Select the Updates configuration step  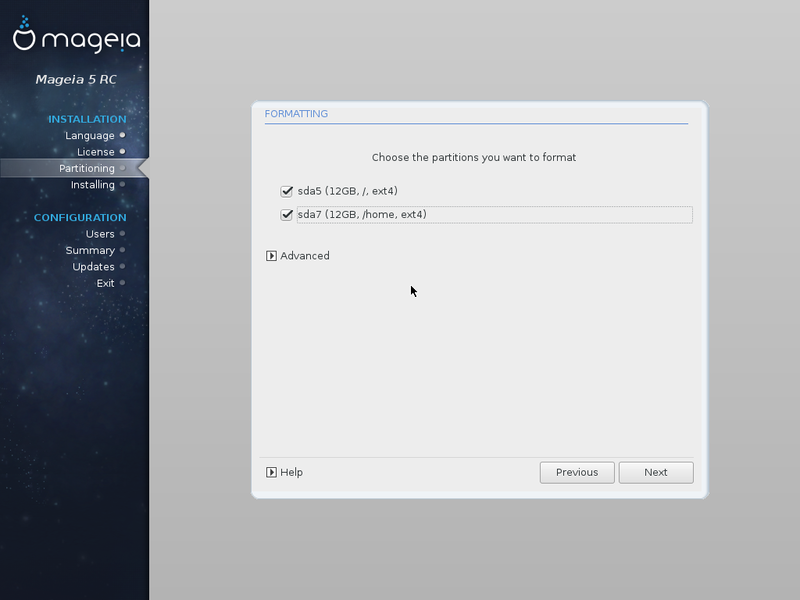93,267
